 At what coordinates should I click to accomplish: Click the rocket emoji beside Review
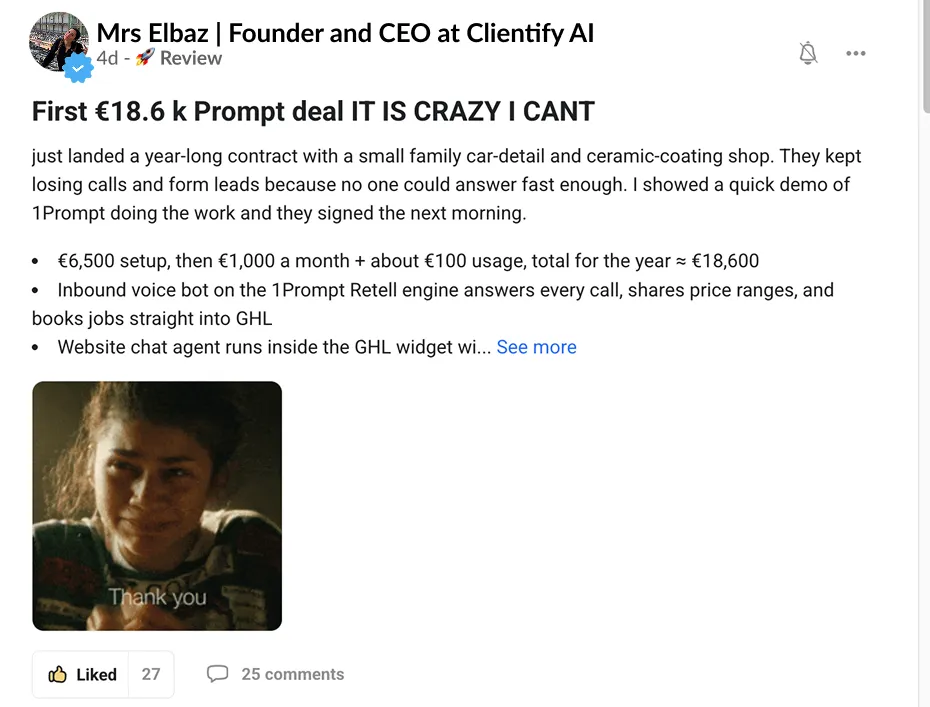click(145, 58)
